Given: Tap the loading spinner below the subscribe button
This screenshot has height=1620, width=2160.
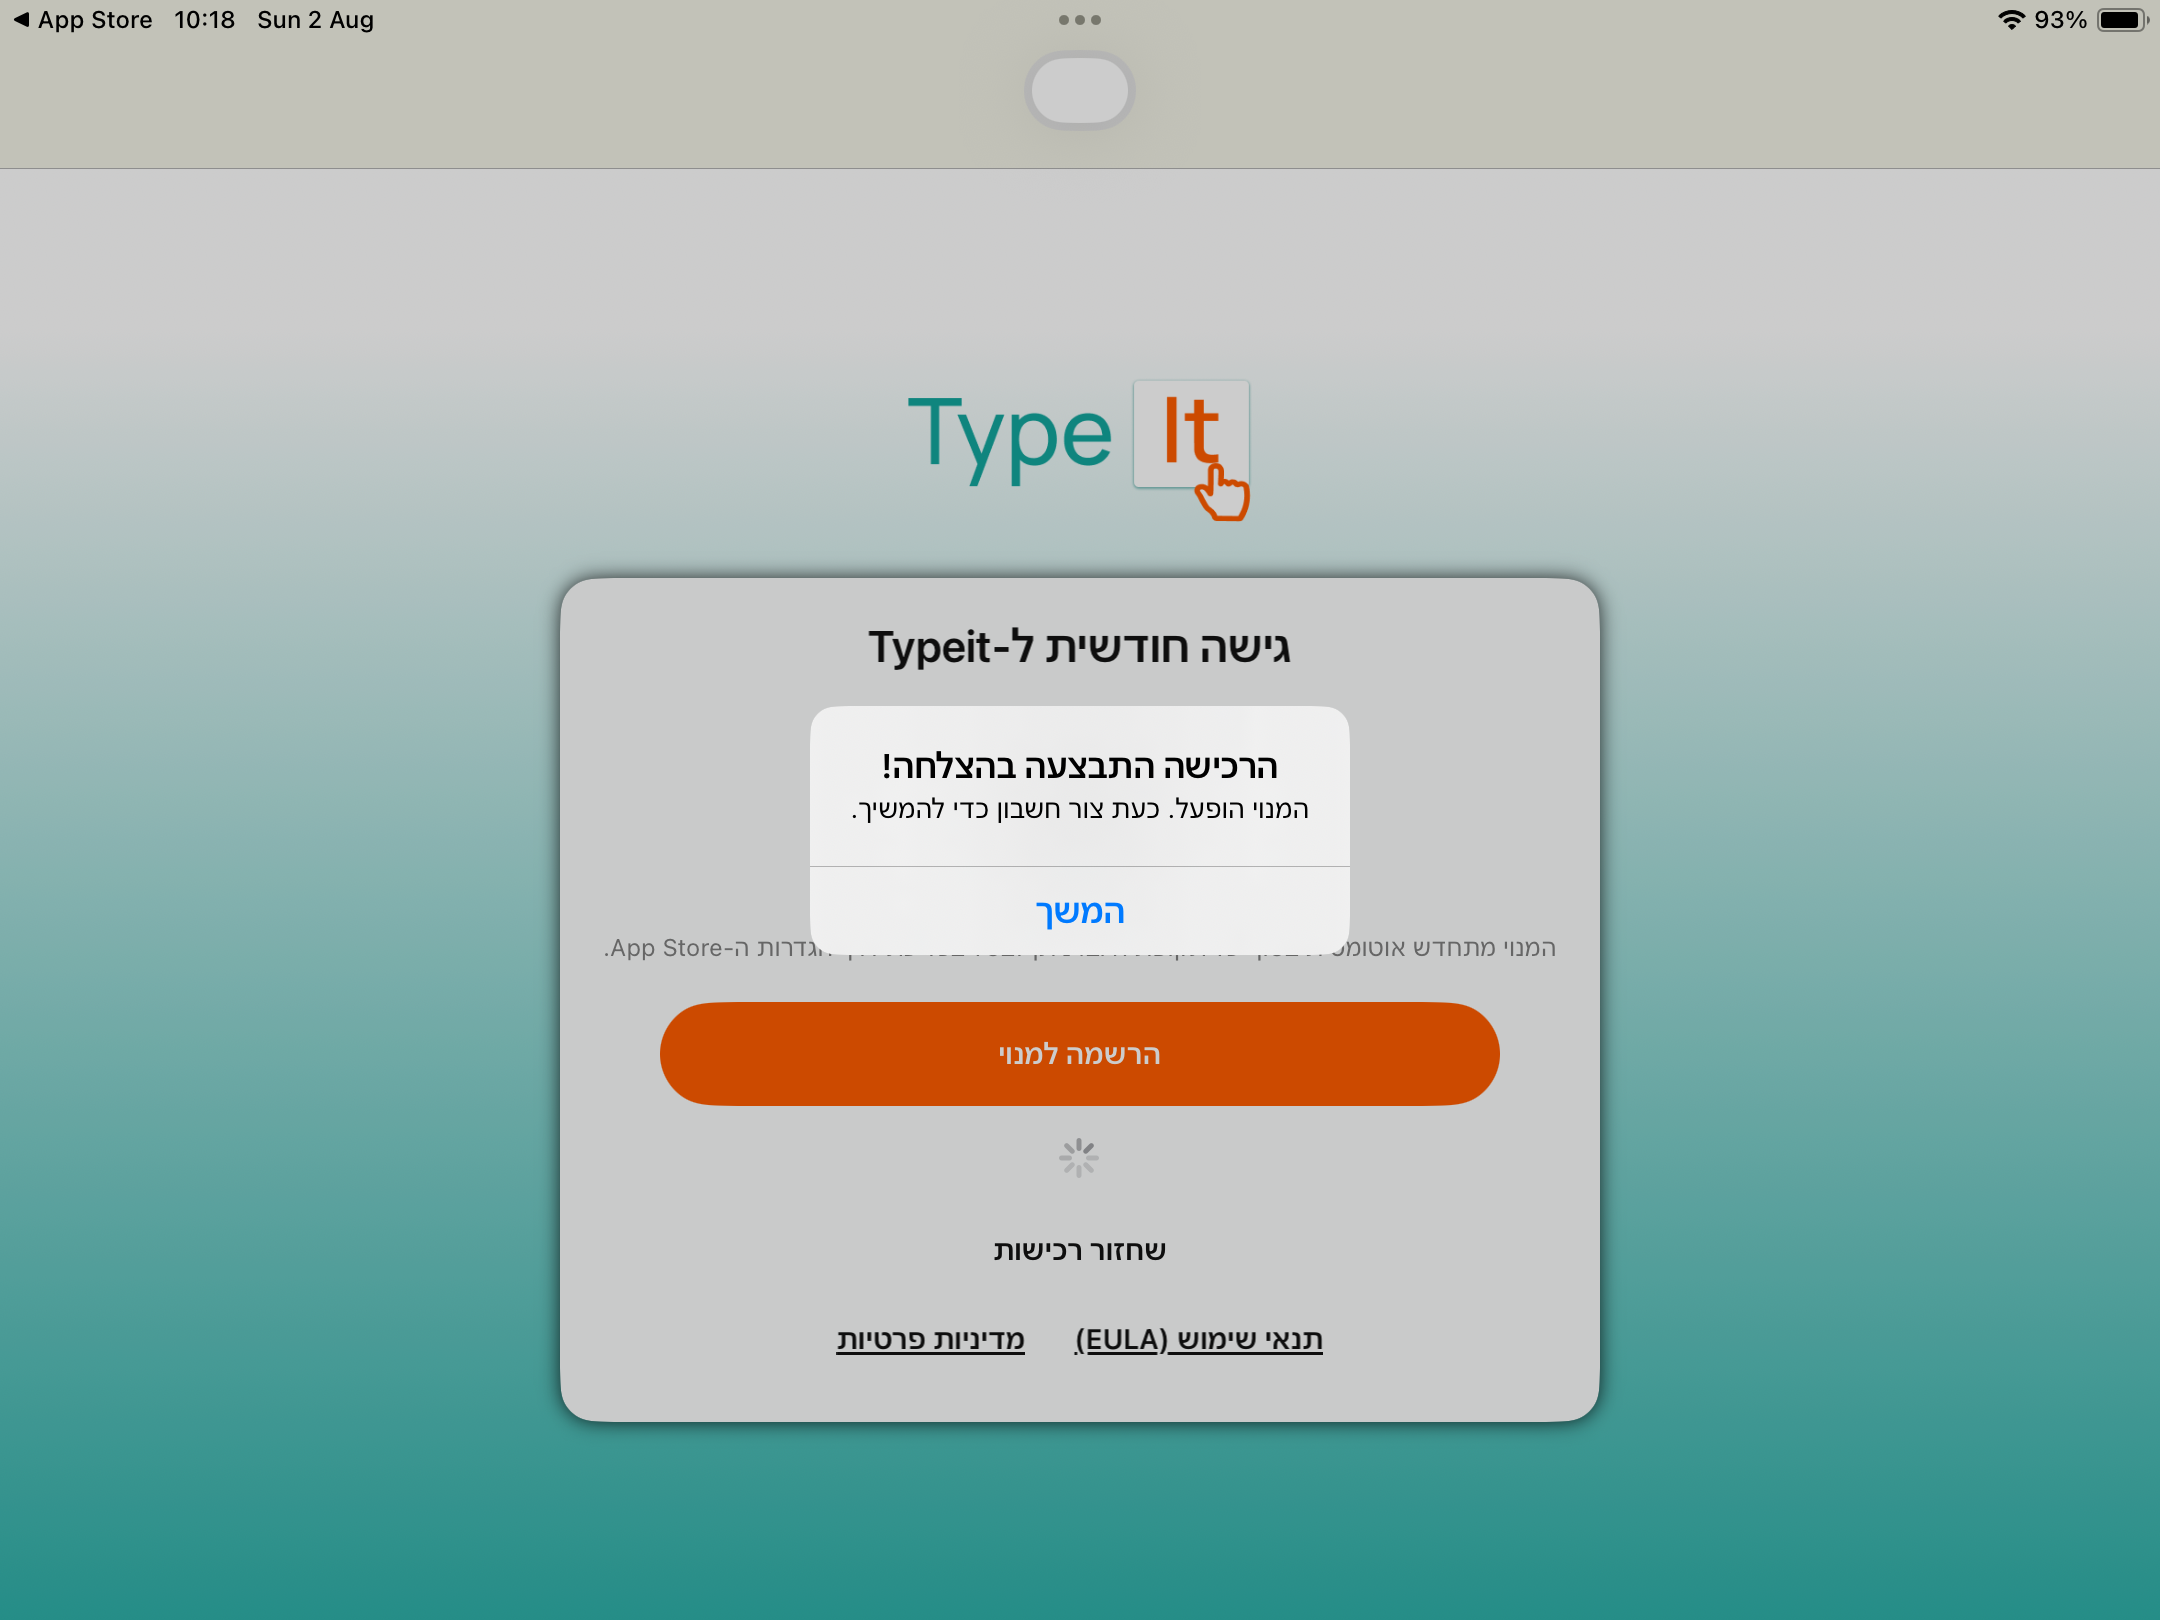Looking at the screenshot, I should click(x=1079, y=1158).
